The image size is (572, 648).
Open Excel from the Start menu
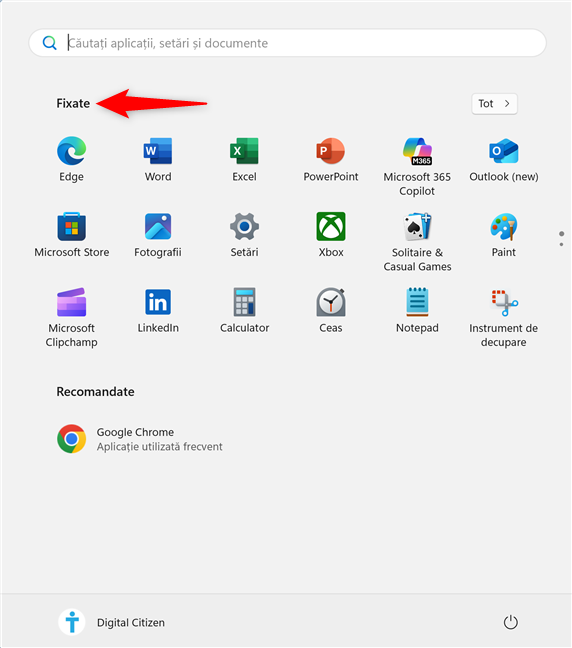[244, 160]
